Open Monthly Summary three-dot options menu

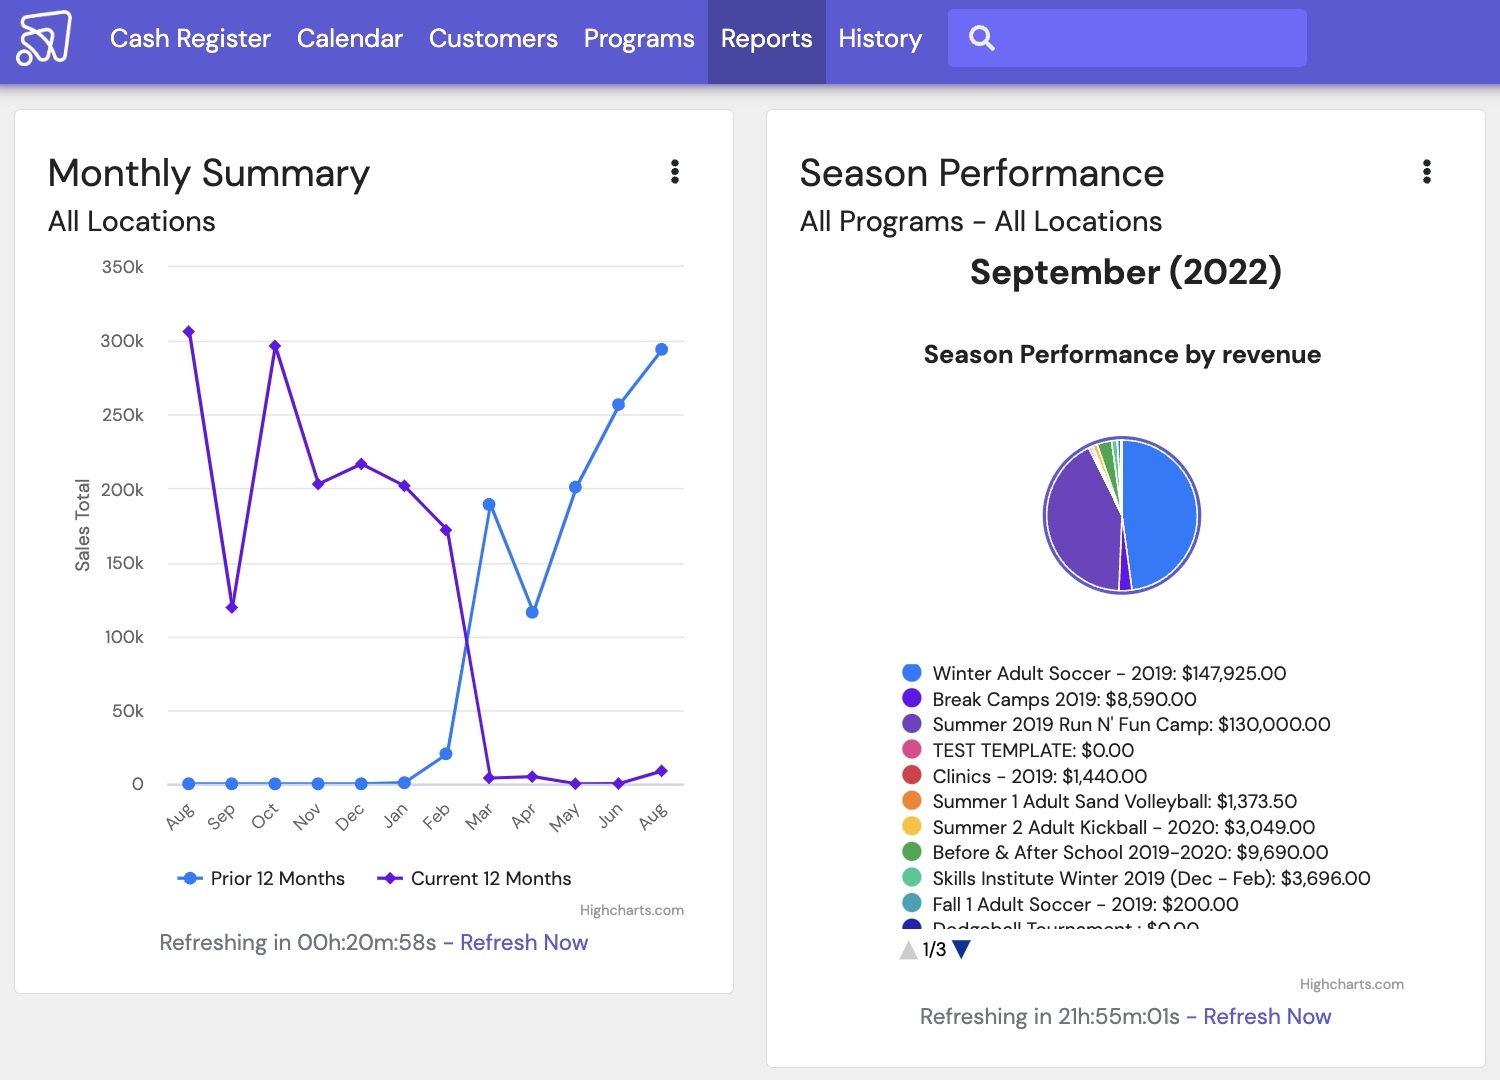click(x=675, y=172)
